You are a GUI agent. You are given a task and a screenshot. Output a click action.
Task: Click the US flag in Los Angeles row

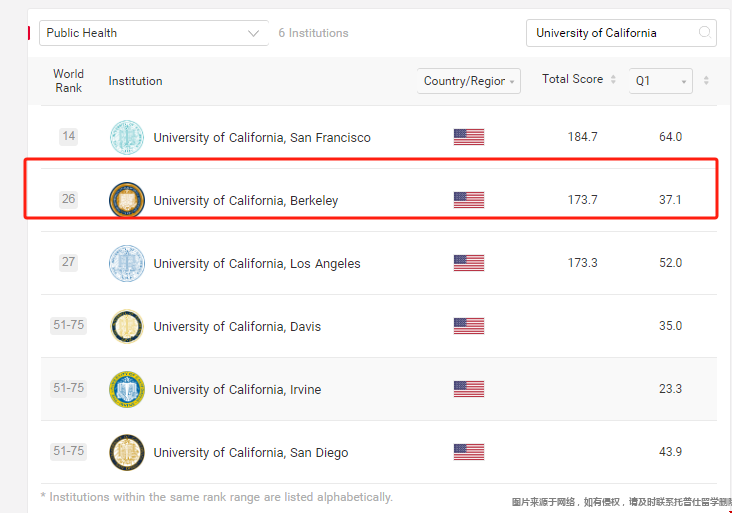(x=469, y=263)
